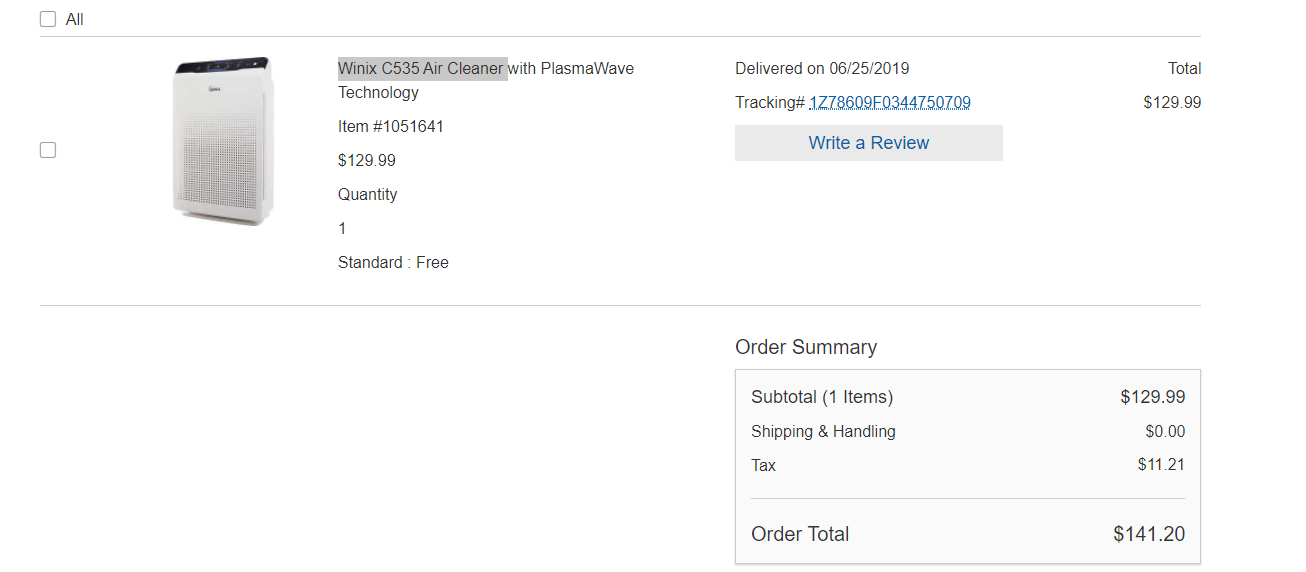Viewport: 1306px width, 572px height.
Task: Click the Order Summary heading
Action: [806, 348]
